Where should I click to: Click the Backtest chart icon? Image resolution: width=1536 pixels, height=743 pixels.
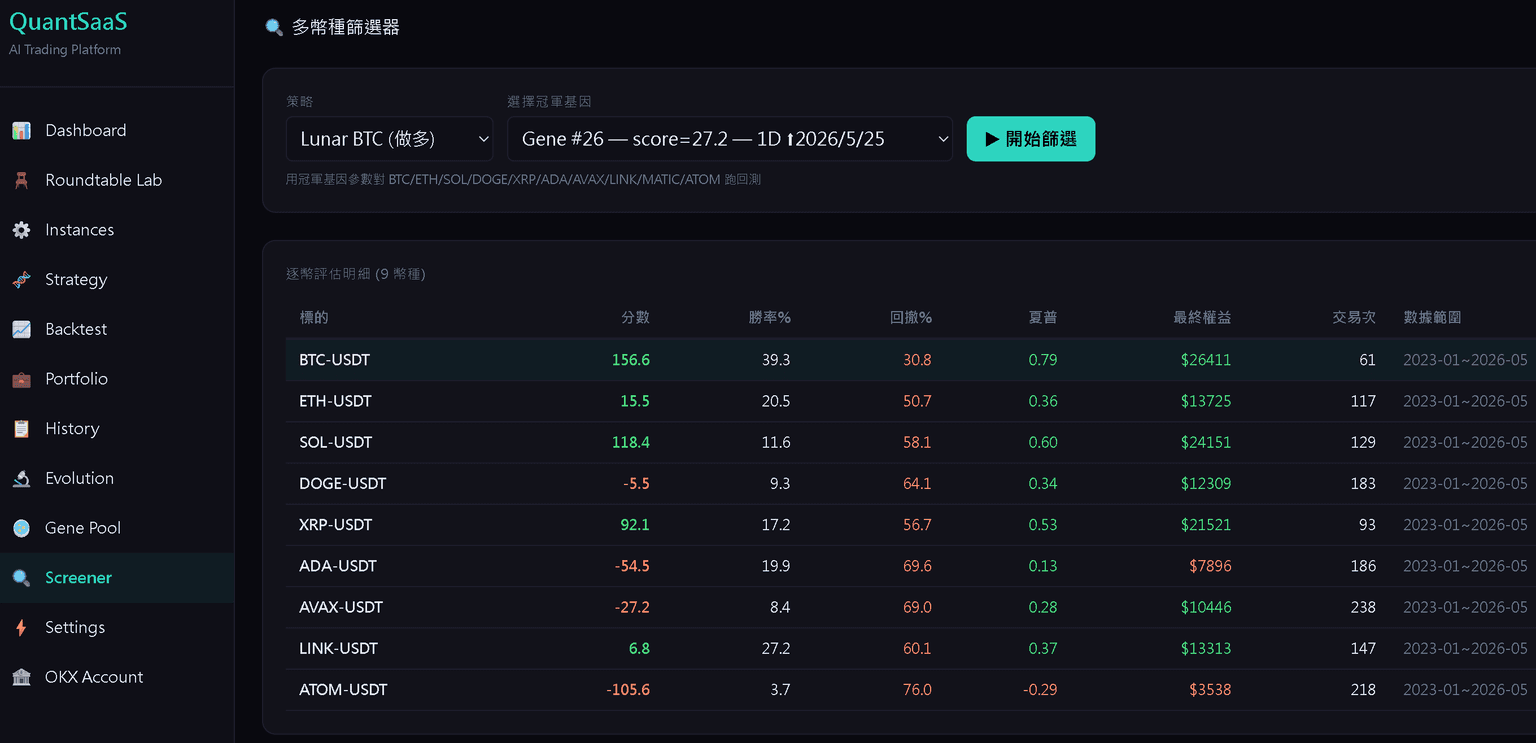(21, 329)
